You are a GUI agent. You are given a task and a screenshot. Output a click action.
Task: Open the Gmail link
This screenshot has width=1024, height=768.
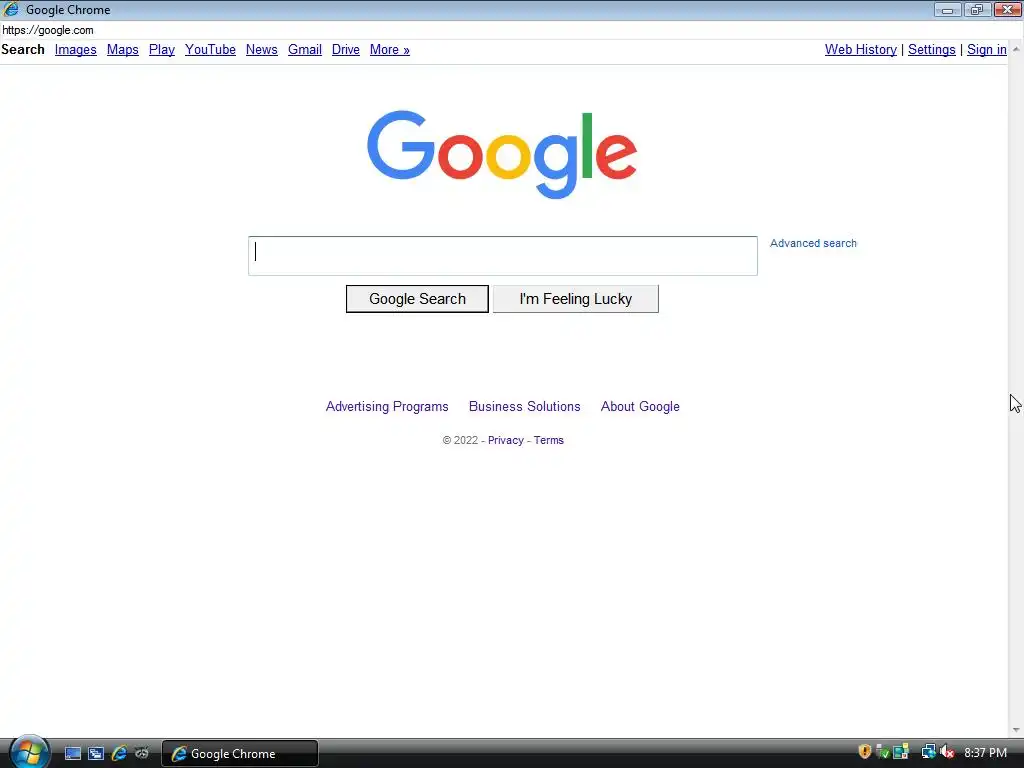(x=305, y=50)
